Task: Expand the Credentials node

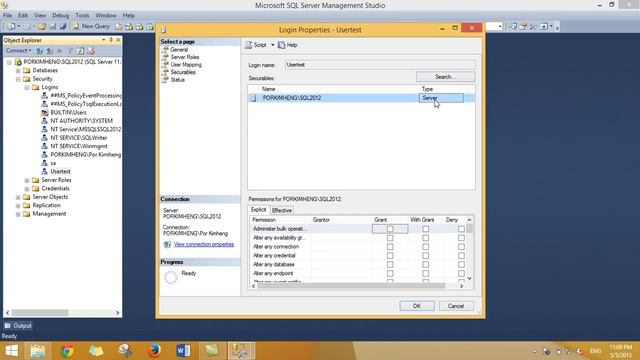Action: (x=27, y=189)
